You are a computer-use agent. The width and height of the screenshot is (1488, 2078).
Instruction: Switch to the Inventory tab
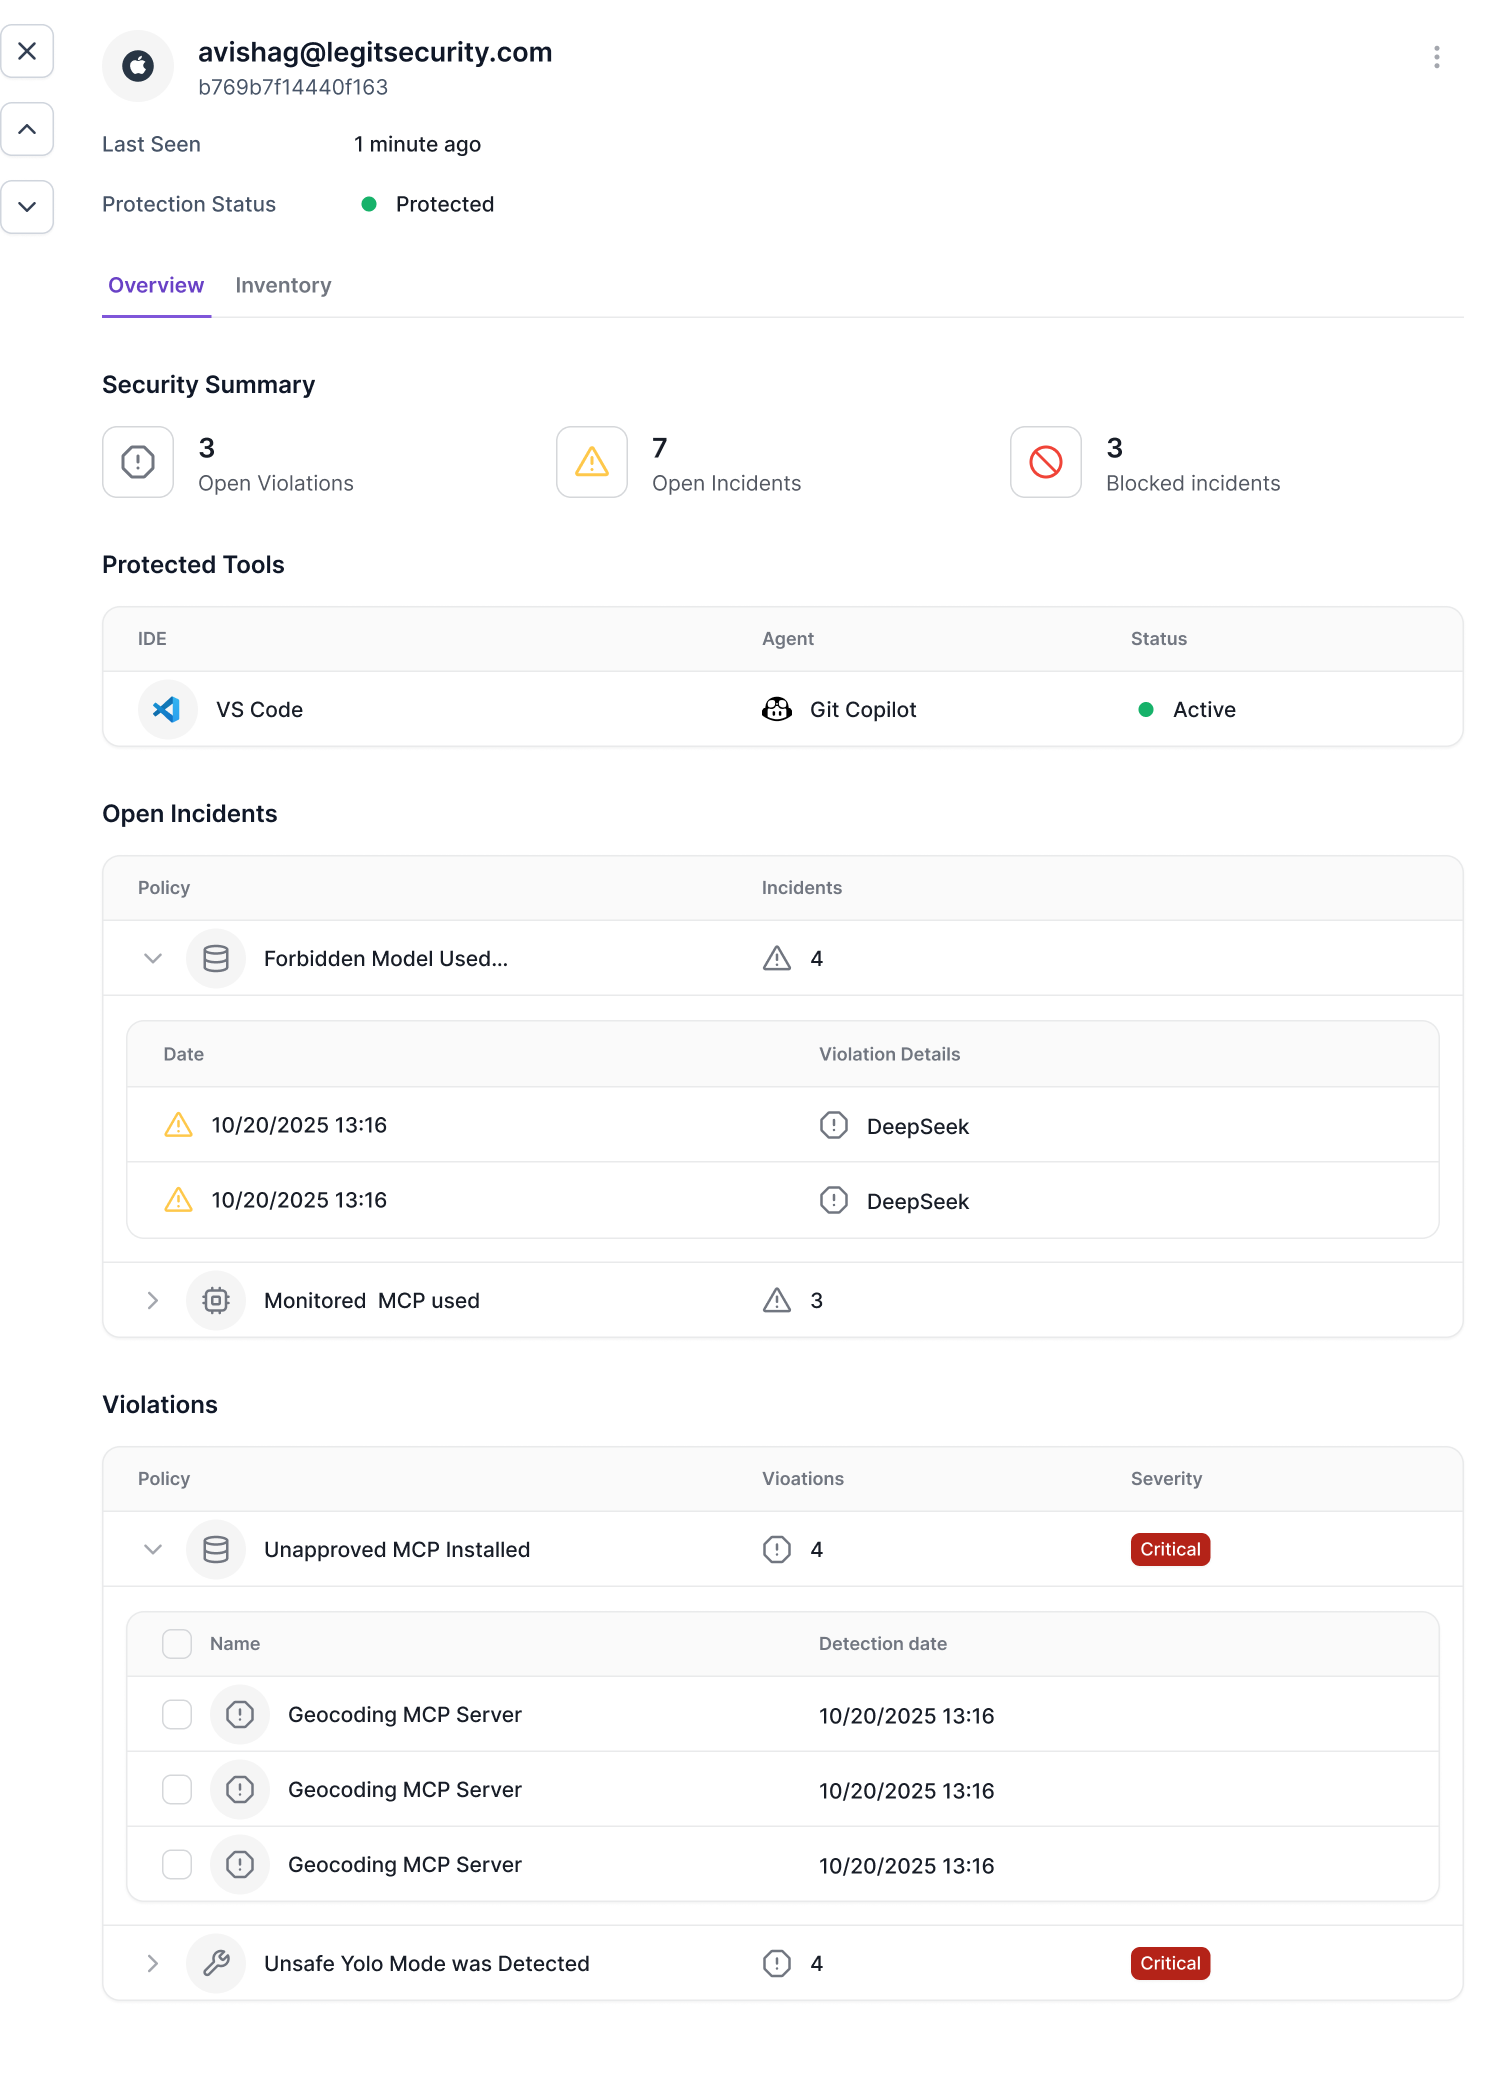coord(283,286)
